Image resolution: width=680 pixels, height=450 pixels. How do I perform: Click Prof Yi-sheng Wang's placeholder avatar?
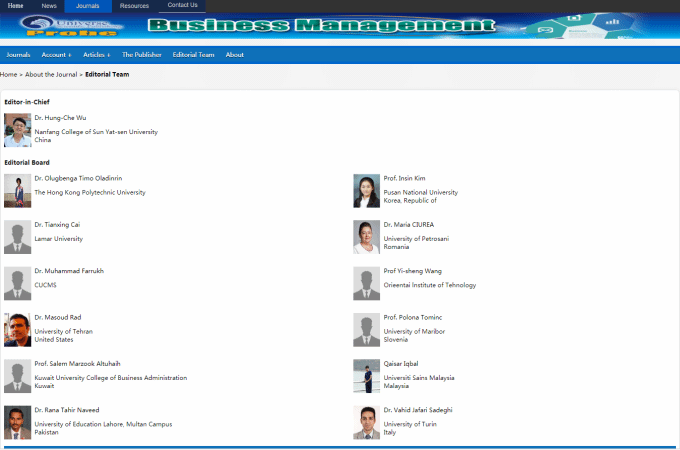(x=366, y=283)
